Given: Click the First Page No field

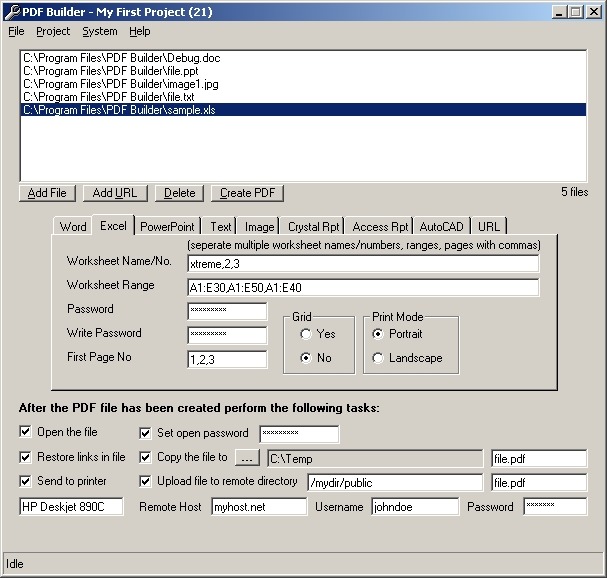Looking at the screenshot, I should click(227, 359).
